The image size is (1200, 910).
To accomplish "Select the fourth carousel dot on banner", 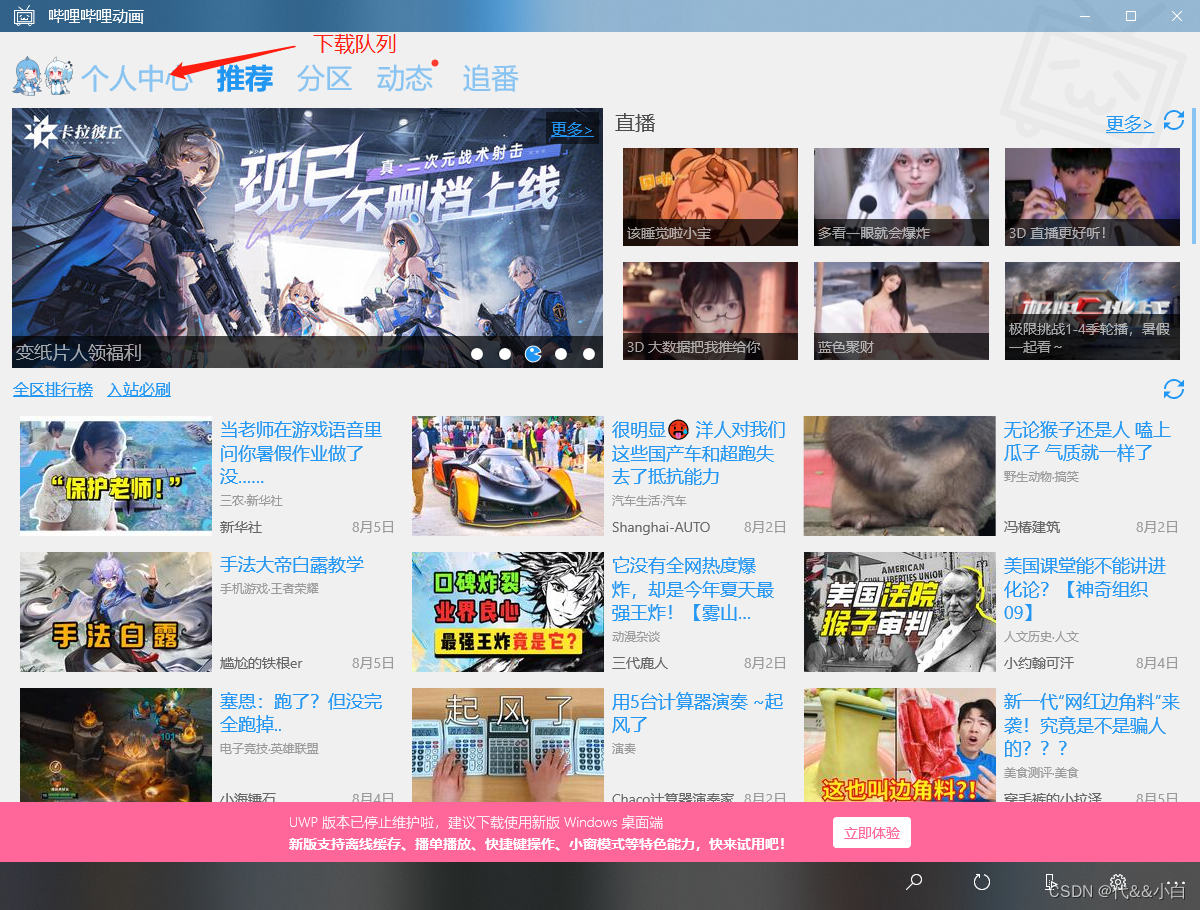I will [561, 353].
